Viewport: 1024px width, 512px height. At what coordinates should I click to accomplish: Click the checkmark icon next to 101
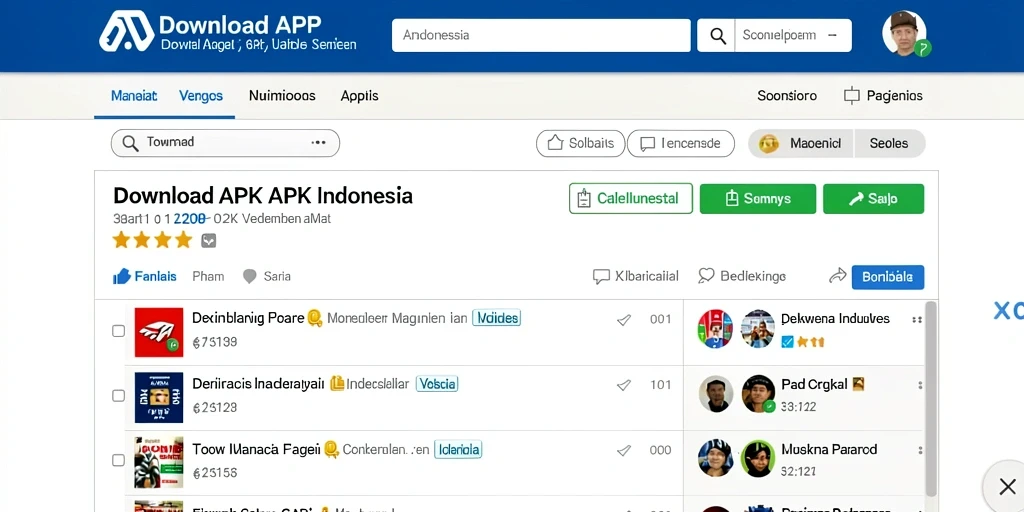pyautogui.click(x=624, y=385)
